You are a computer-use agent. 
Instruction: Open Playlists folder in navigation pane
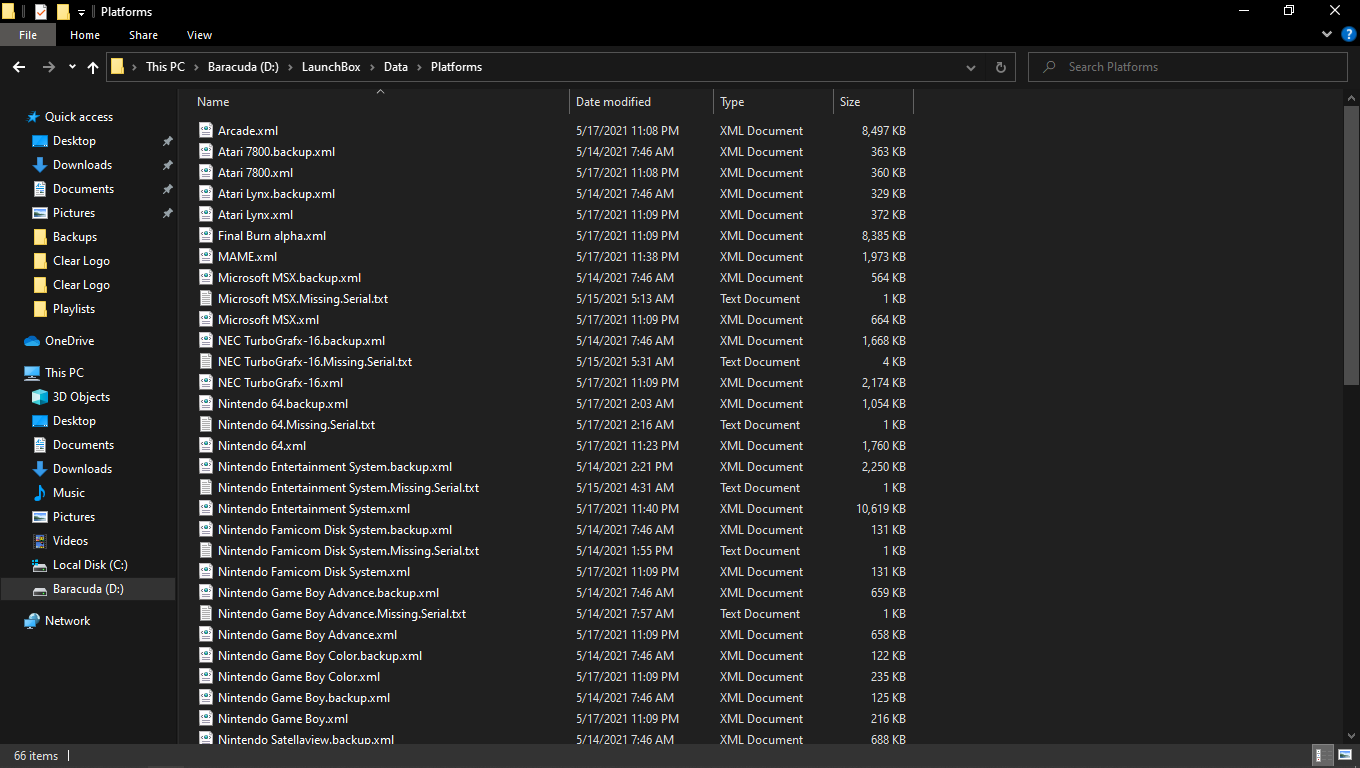coord(74,309)
